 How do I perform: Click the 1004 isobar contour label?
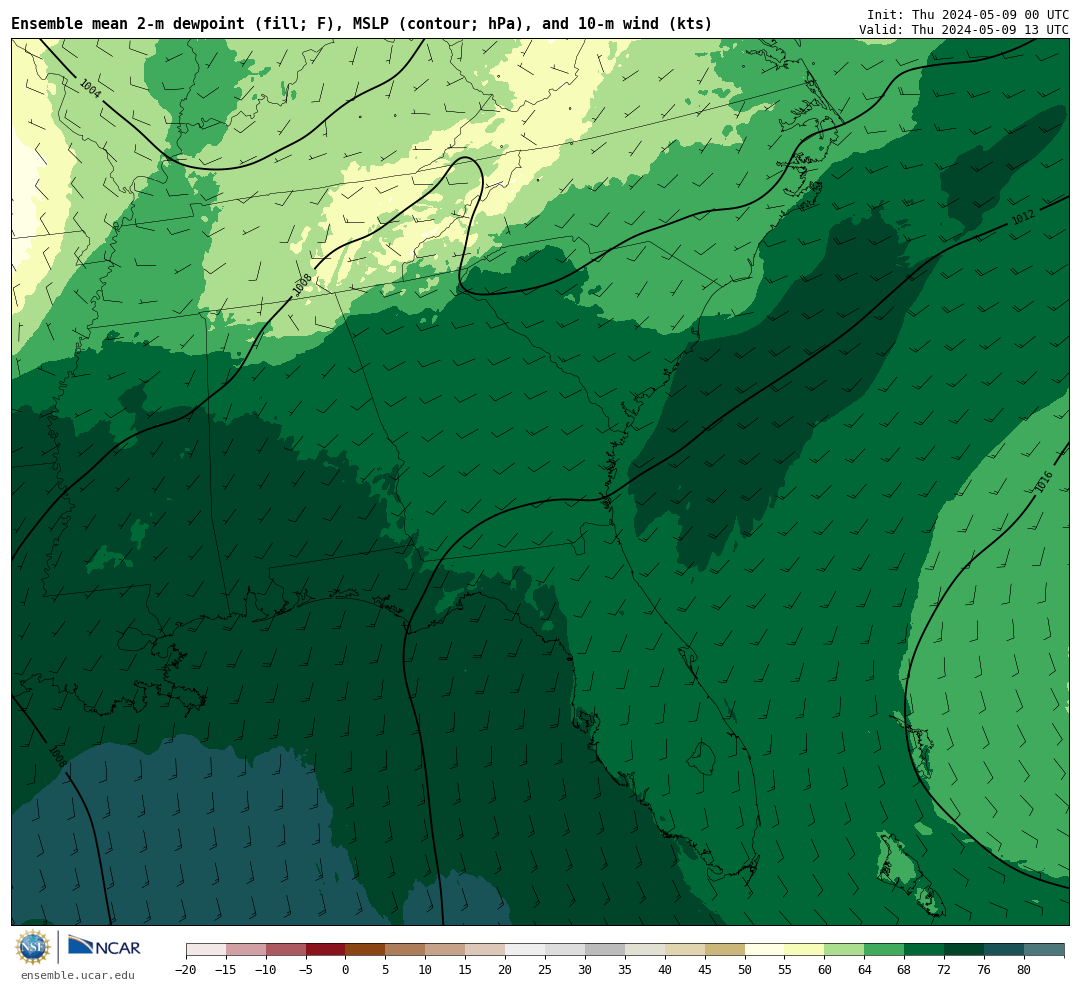click(x=90, y=88)
